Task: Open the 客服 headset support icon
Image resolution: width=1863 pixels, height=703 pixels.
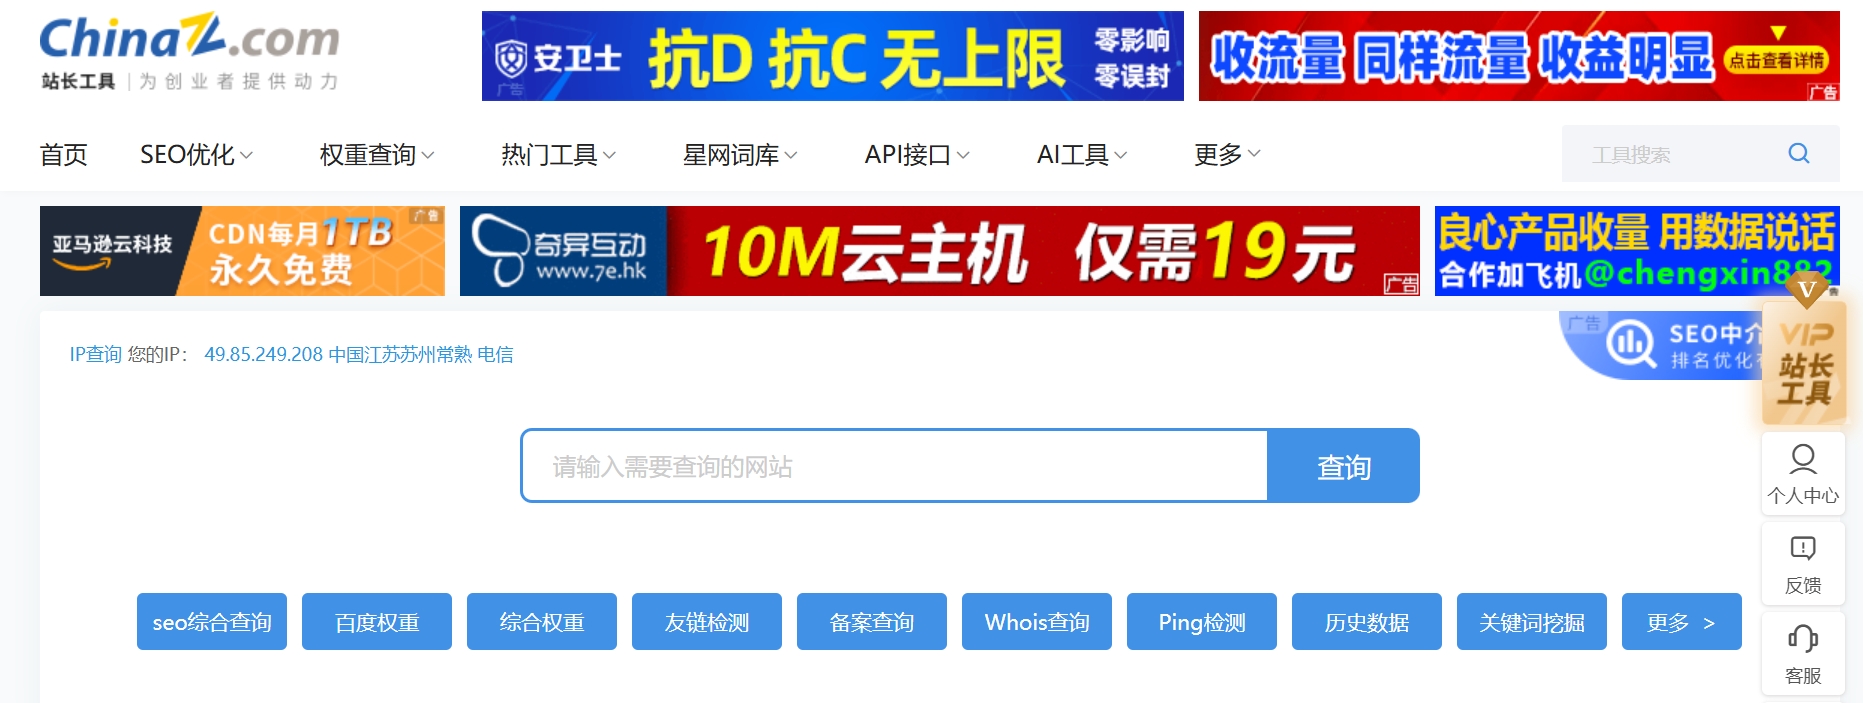Action: tap(1803, 654)
